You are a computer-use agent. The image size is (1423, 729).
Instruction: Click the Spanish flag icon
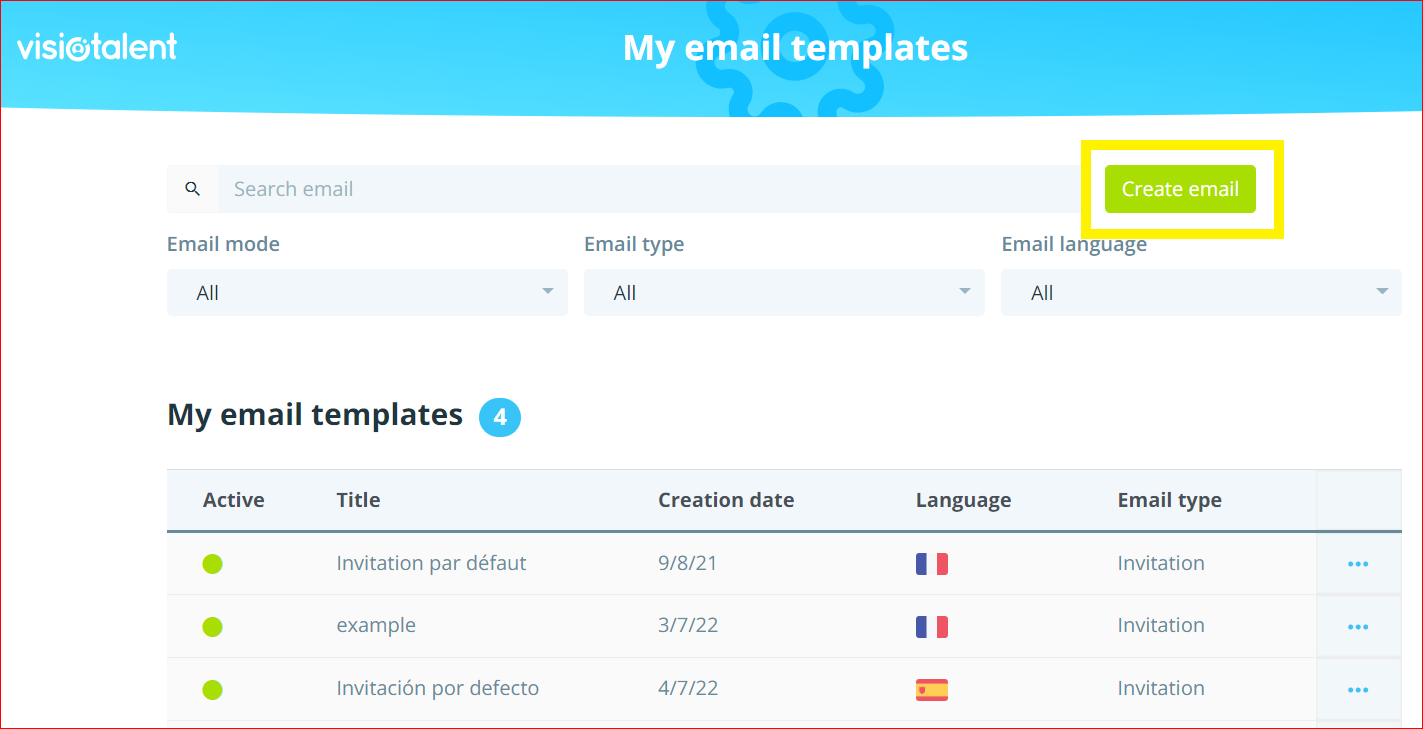coord(931,689)
